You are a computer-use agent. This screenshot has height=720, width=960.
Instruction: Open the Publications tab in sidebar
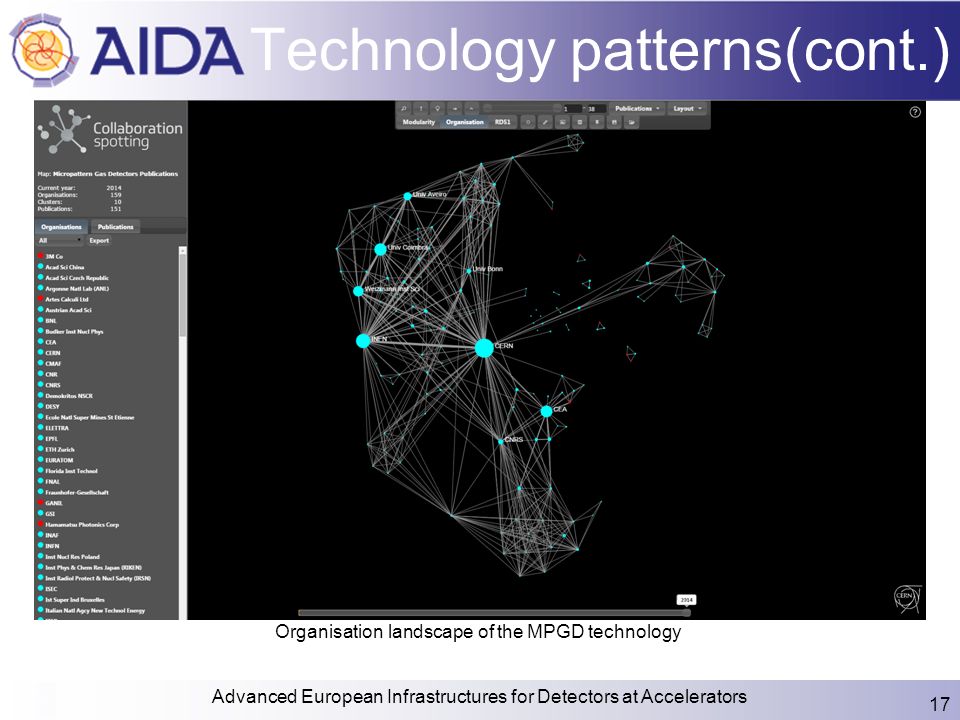tap(115, 227)
